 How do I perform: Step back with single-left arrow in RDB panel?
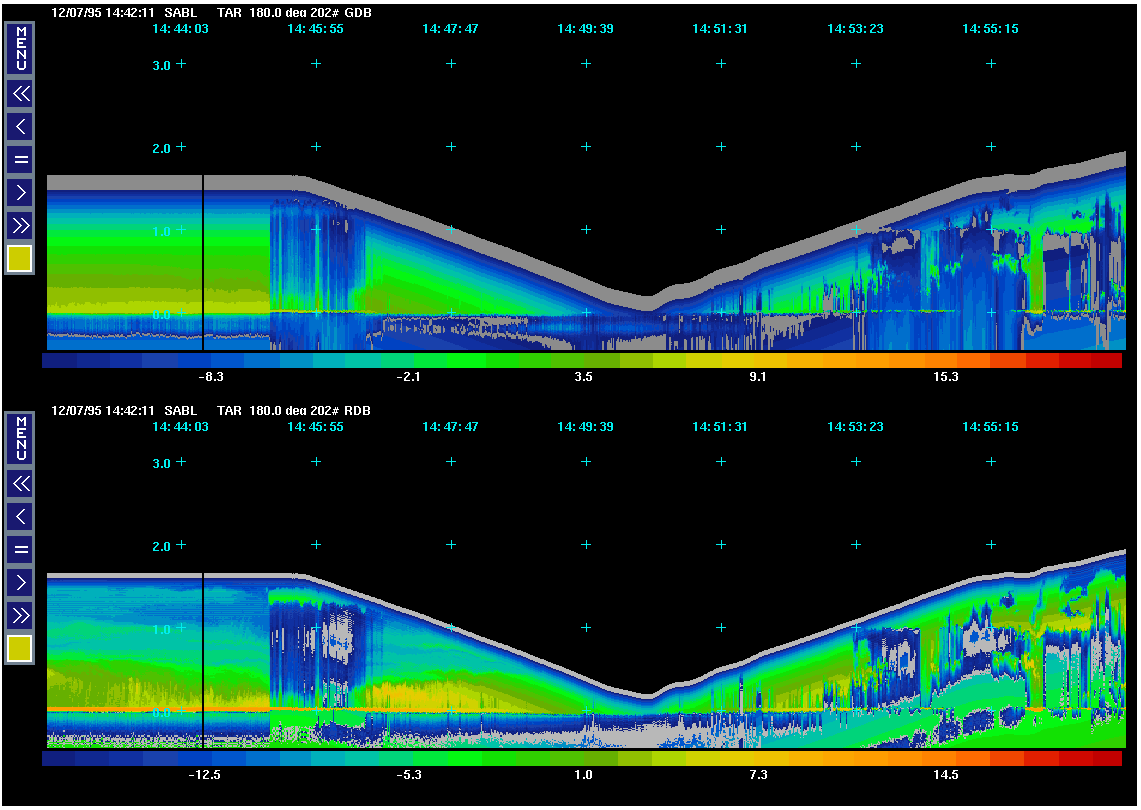tap(20, 516)
